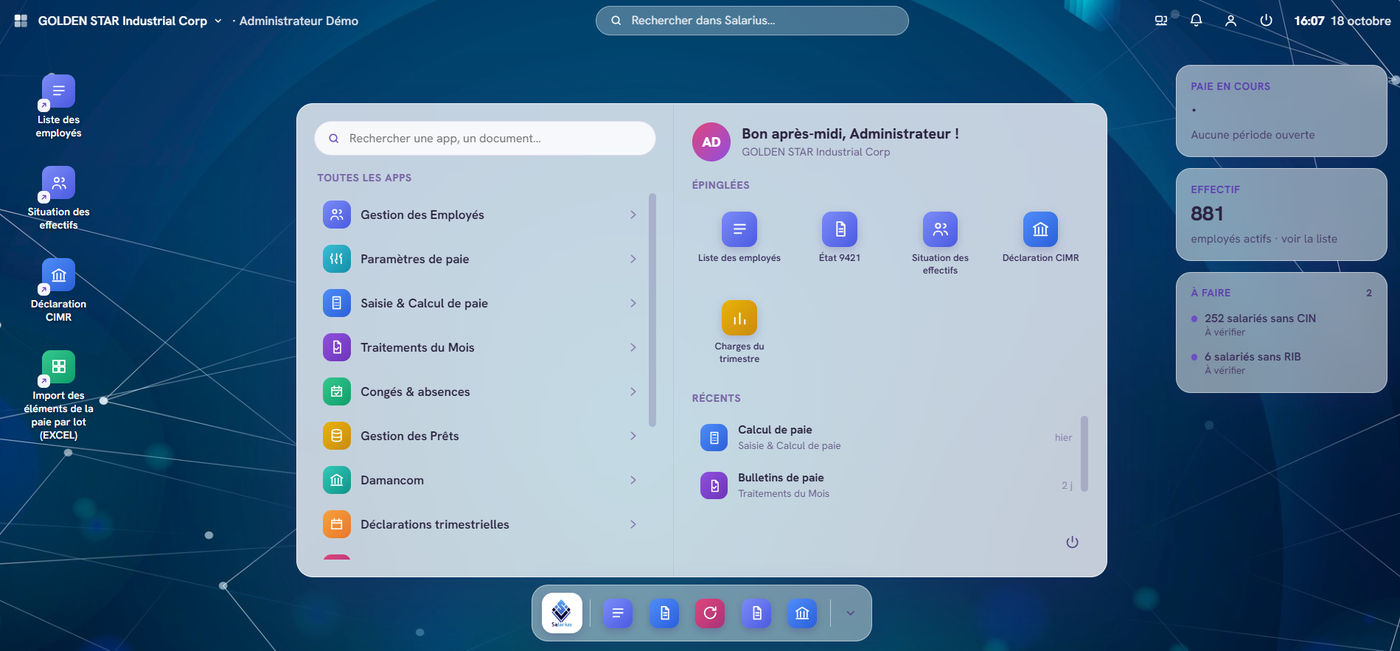Expand the Déclarations trimestrielles chevron
The image size is (1400, 651).
pyautogui.click(x=633, y=524)
